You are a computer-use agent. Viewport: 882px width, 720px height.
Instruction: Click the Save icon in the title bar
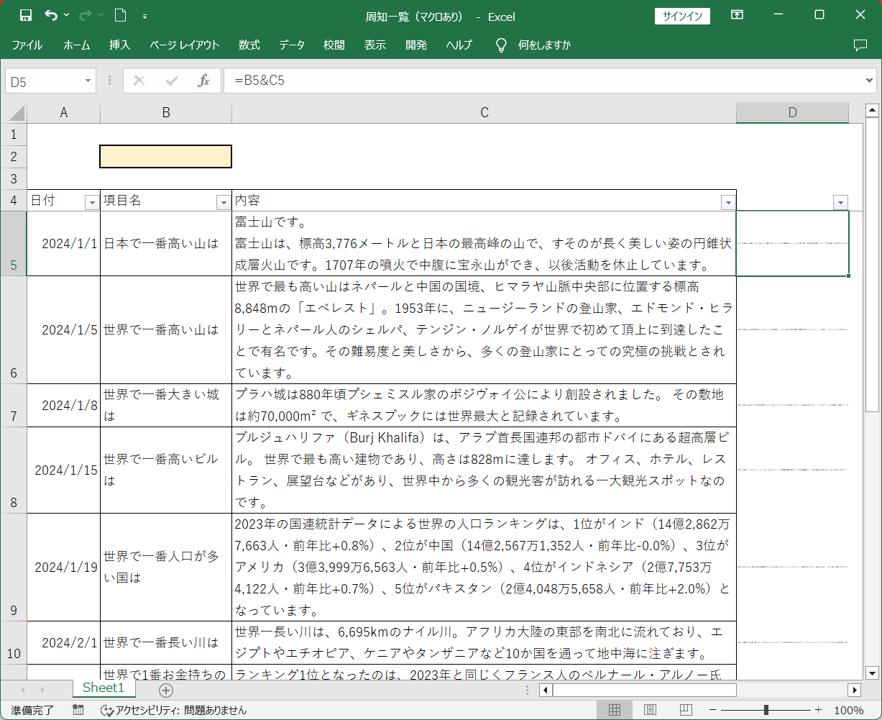[x=25, y=16]
